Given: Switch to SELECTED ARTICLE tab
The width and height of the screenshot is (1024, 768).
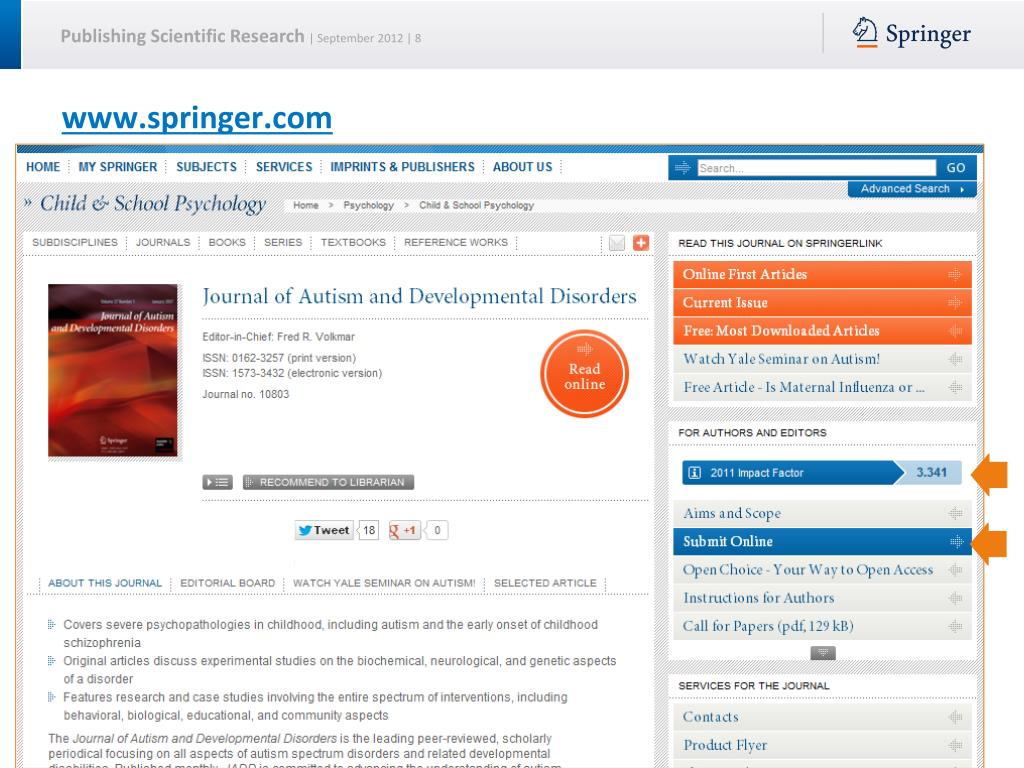Looking at the screenshot, I should click(x=545, y=583).
